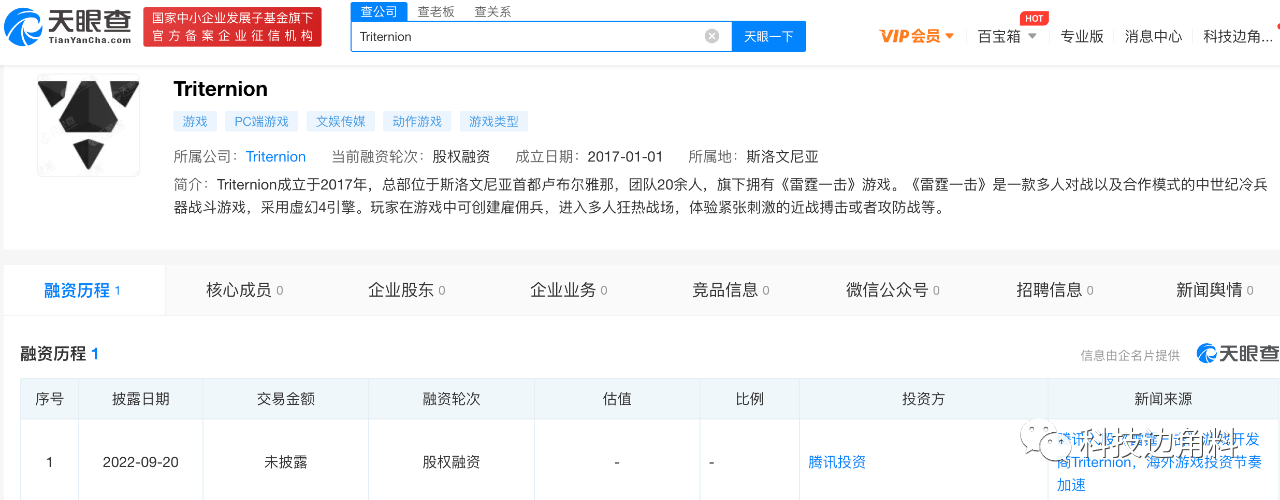The height and width of the screenshot is (500, 1280).
Task: Clear the search field with the X icon
Action: pos(712,36)
